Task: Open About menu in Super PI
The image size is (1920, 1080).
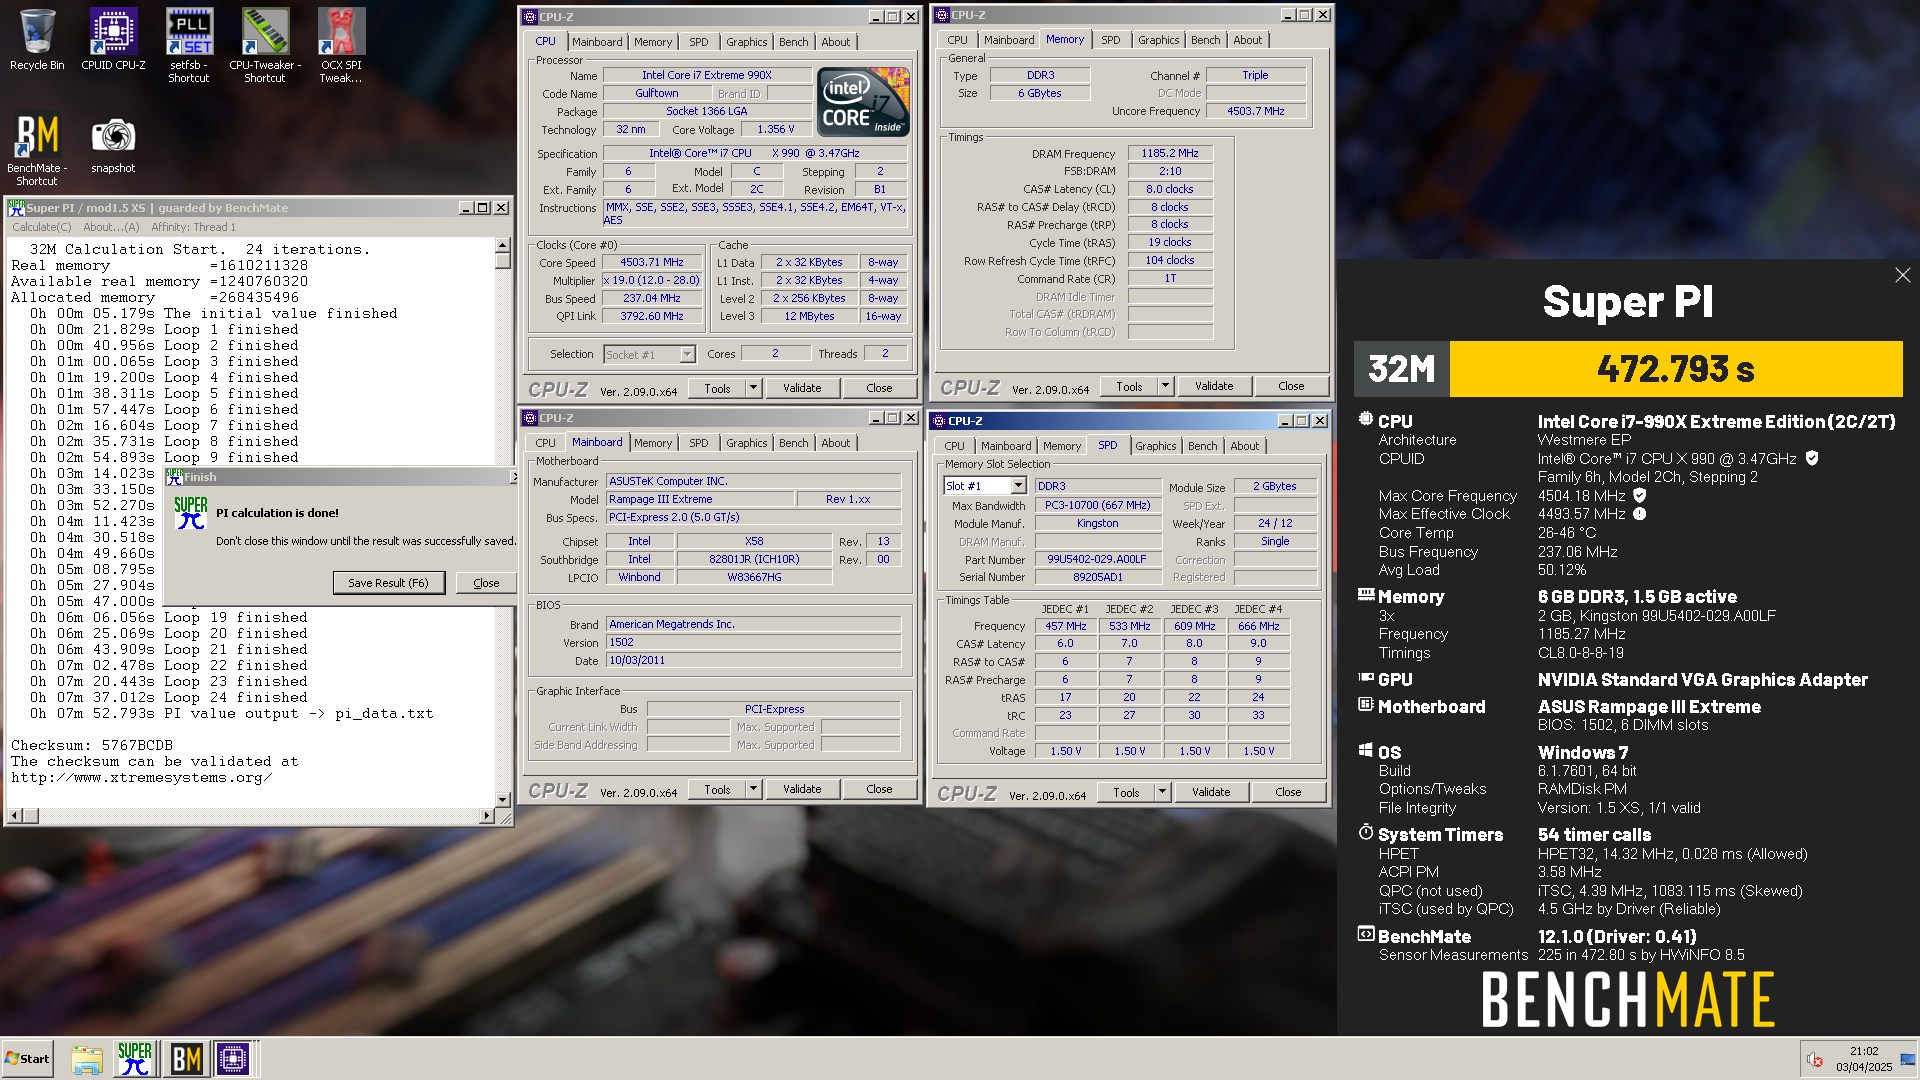Action: (111, 227)
